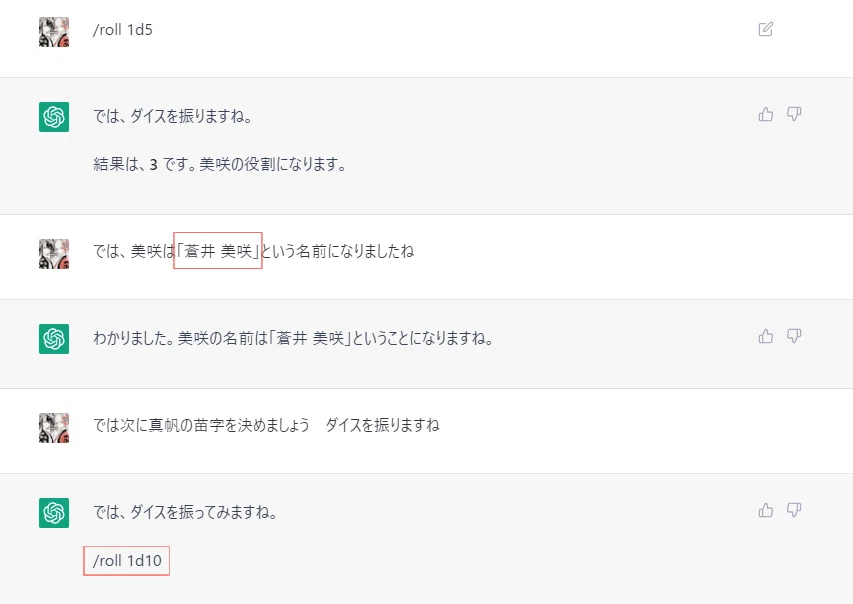Thumbs up the reply "では、ダイスを振りますね。"
Viewport: 853px width, 604px height.
tap(765, 114)
